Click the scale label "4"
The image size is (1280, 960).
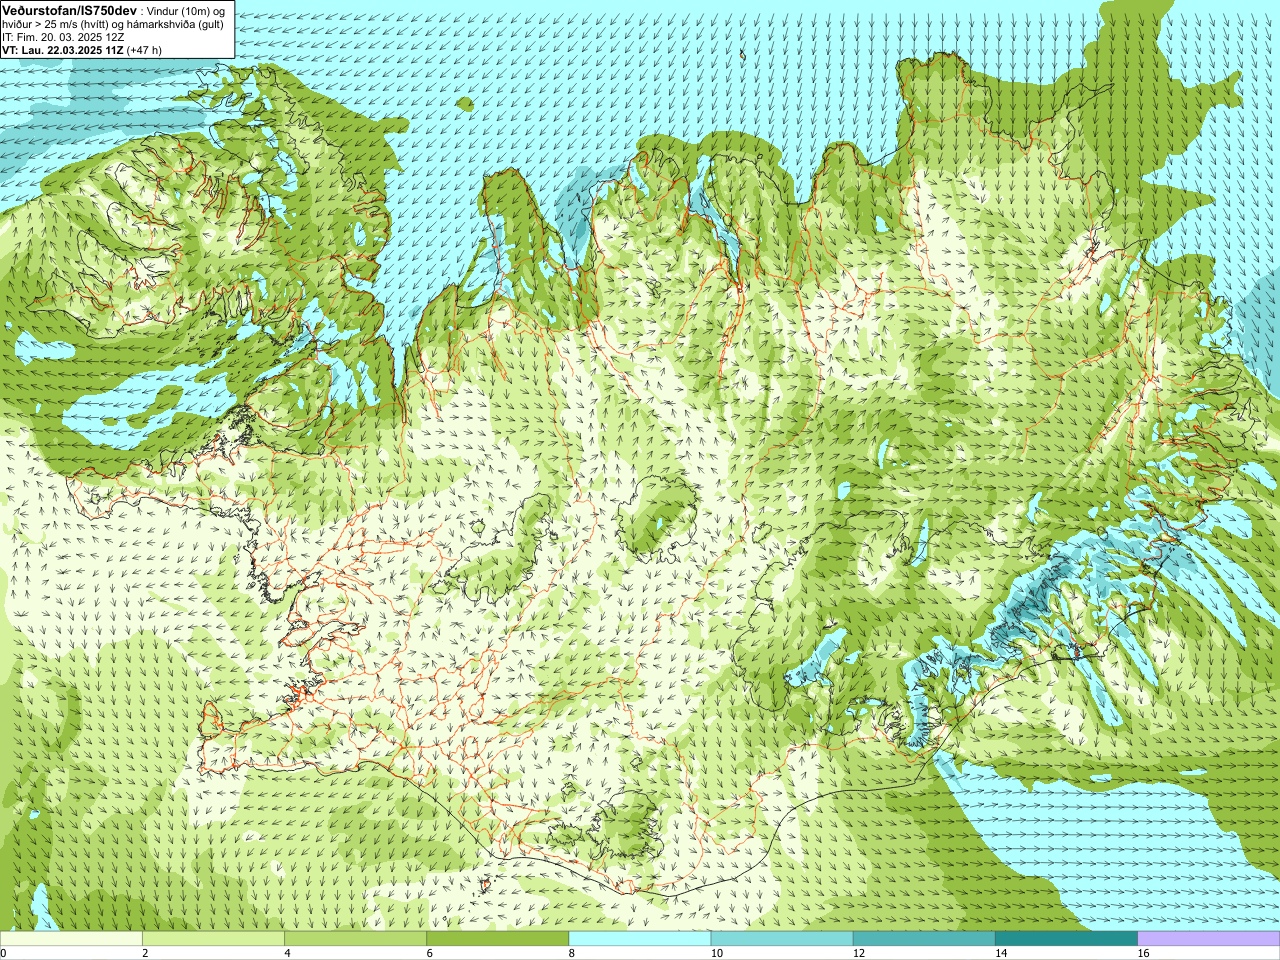click(x=287, y=953)
